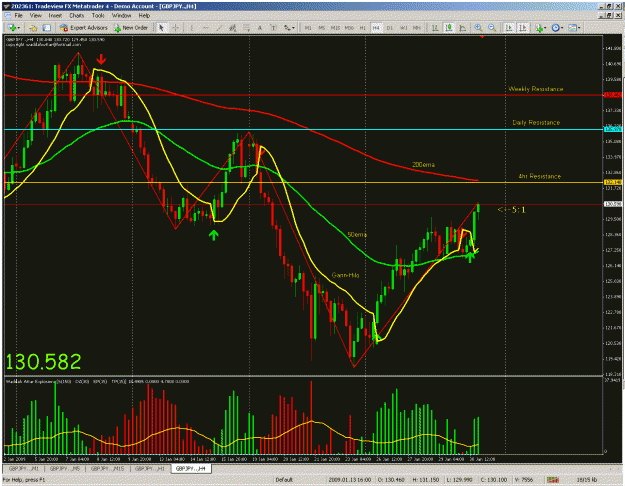Click the Gann-Hilo label on chart
This screenshot has height=486, width=625.
[x=345, y=275]
